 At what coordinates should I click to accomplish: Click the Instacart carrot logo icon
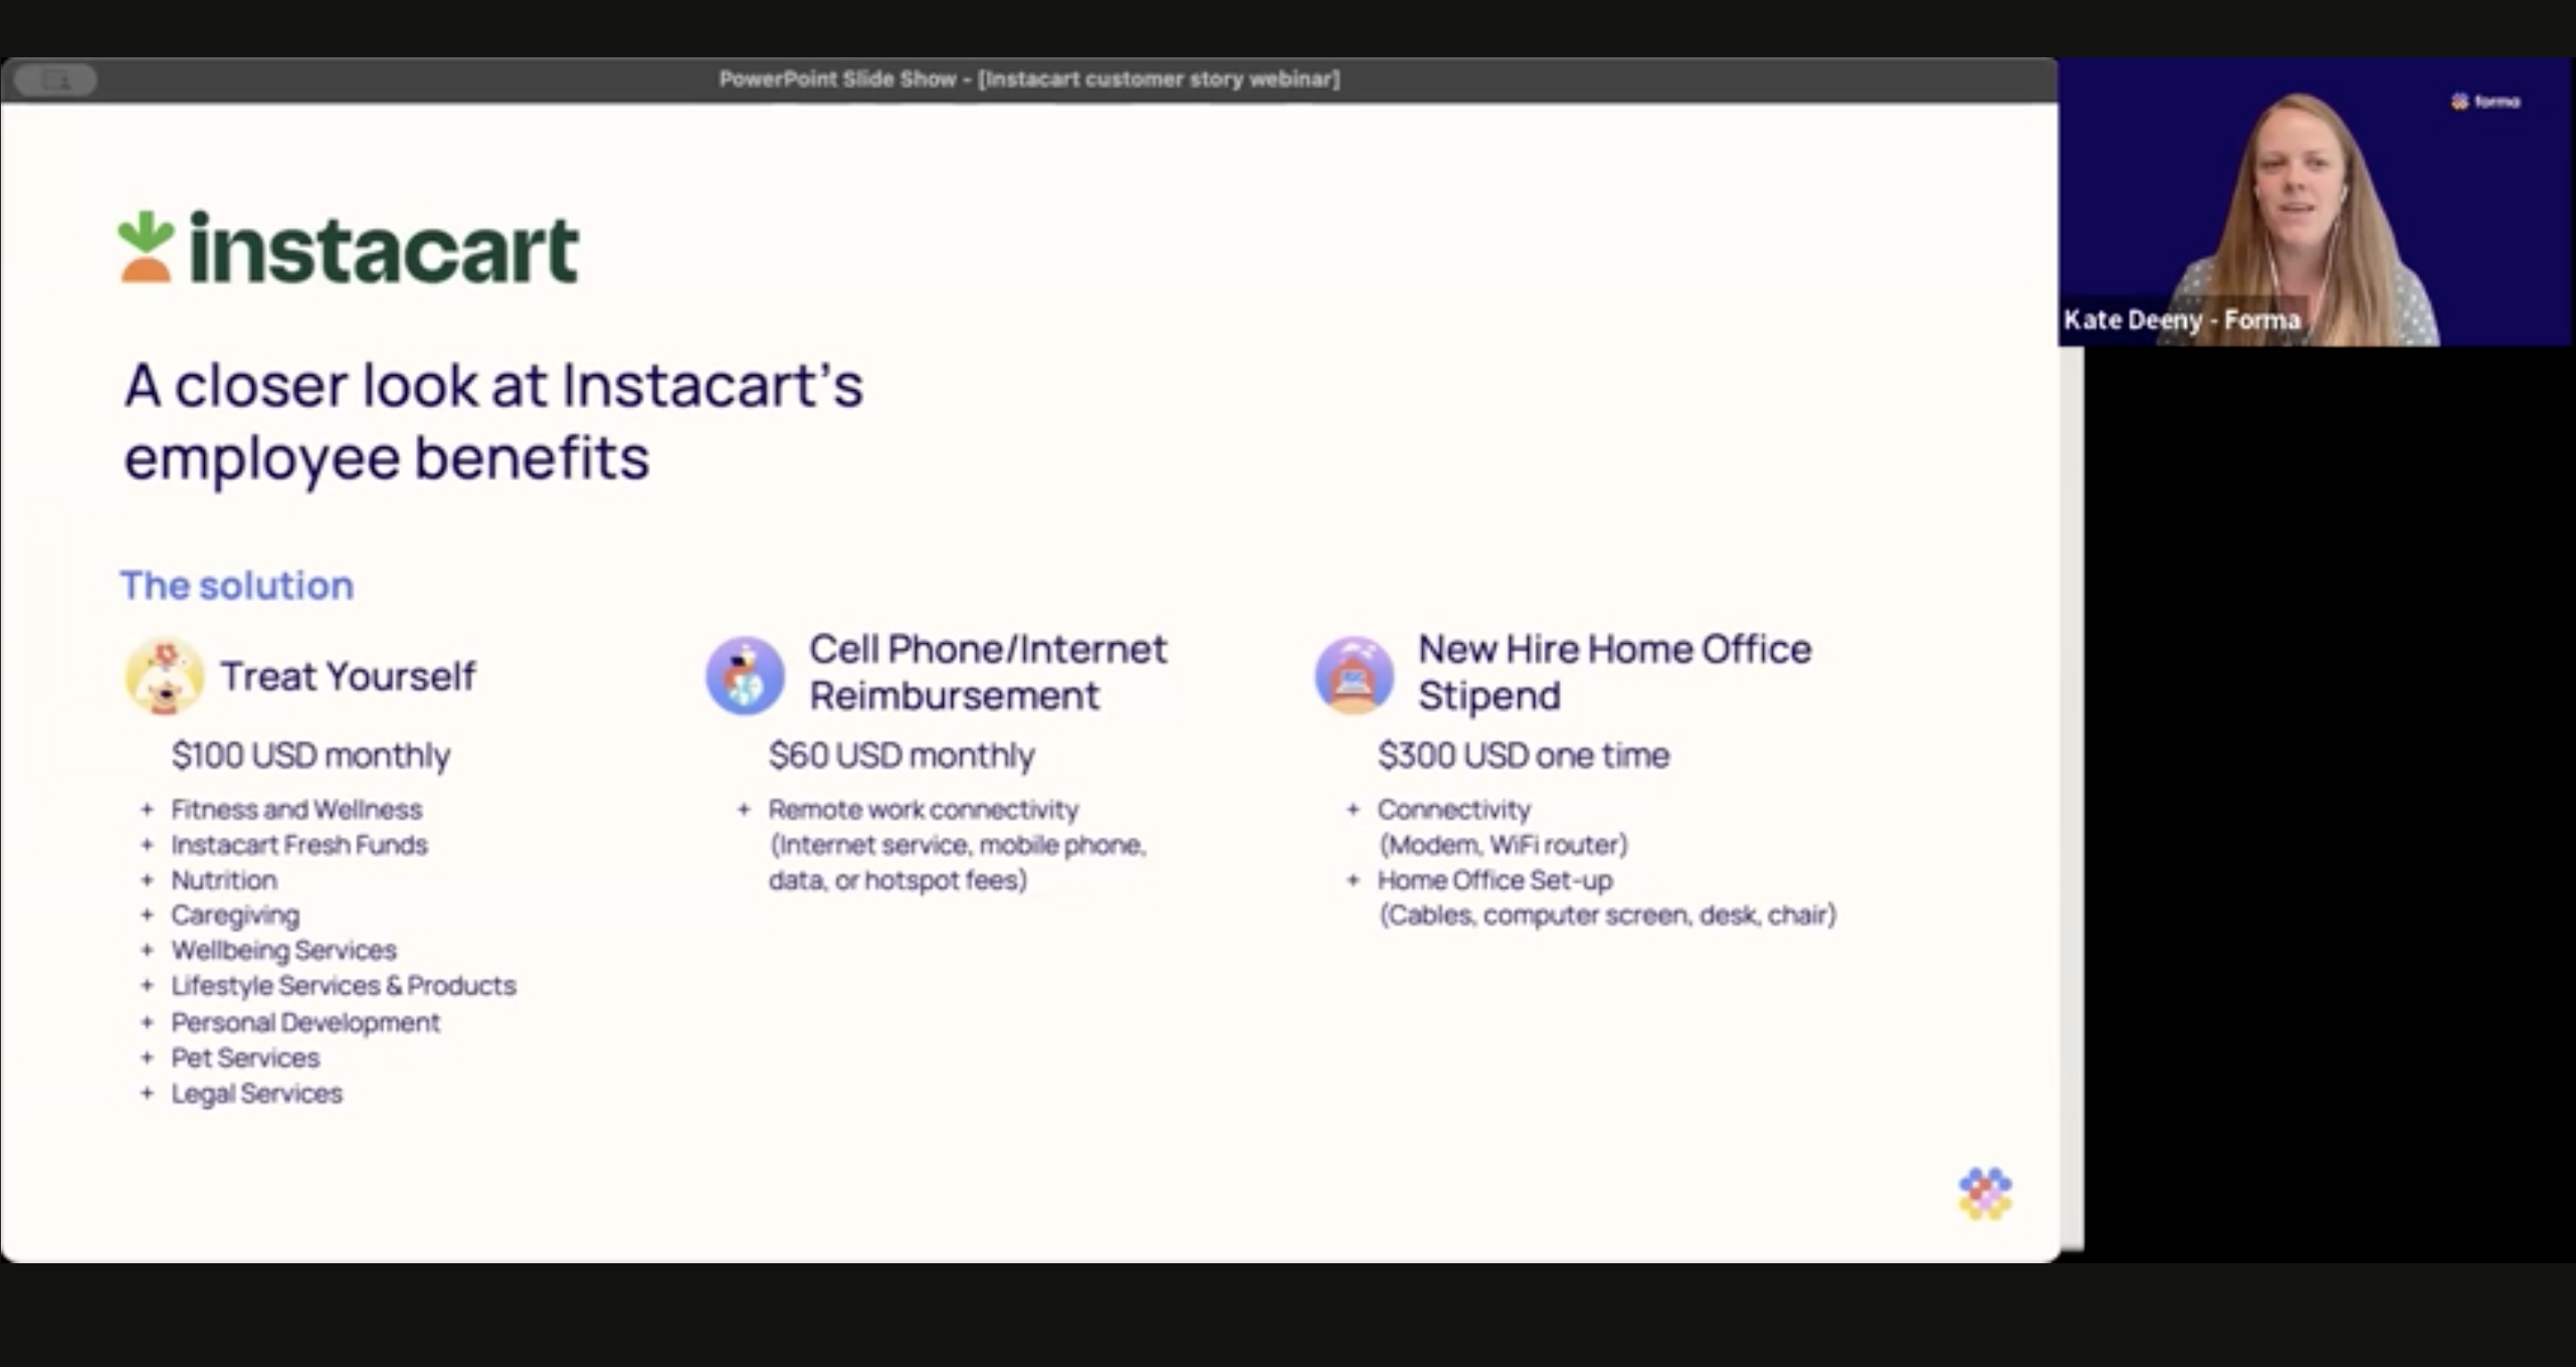tap(146, 246)
